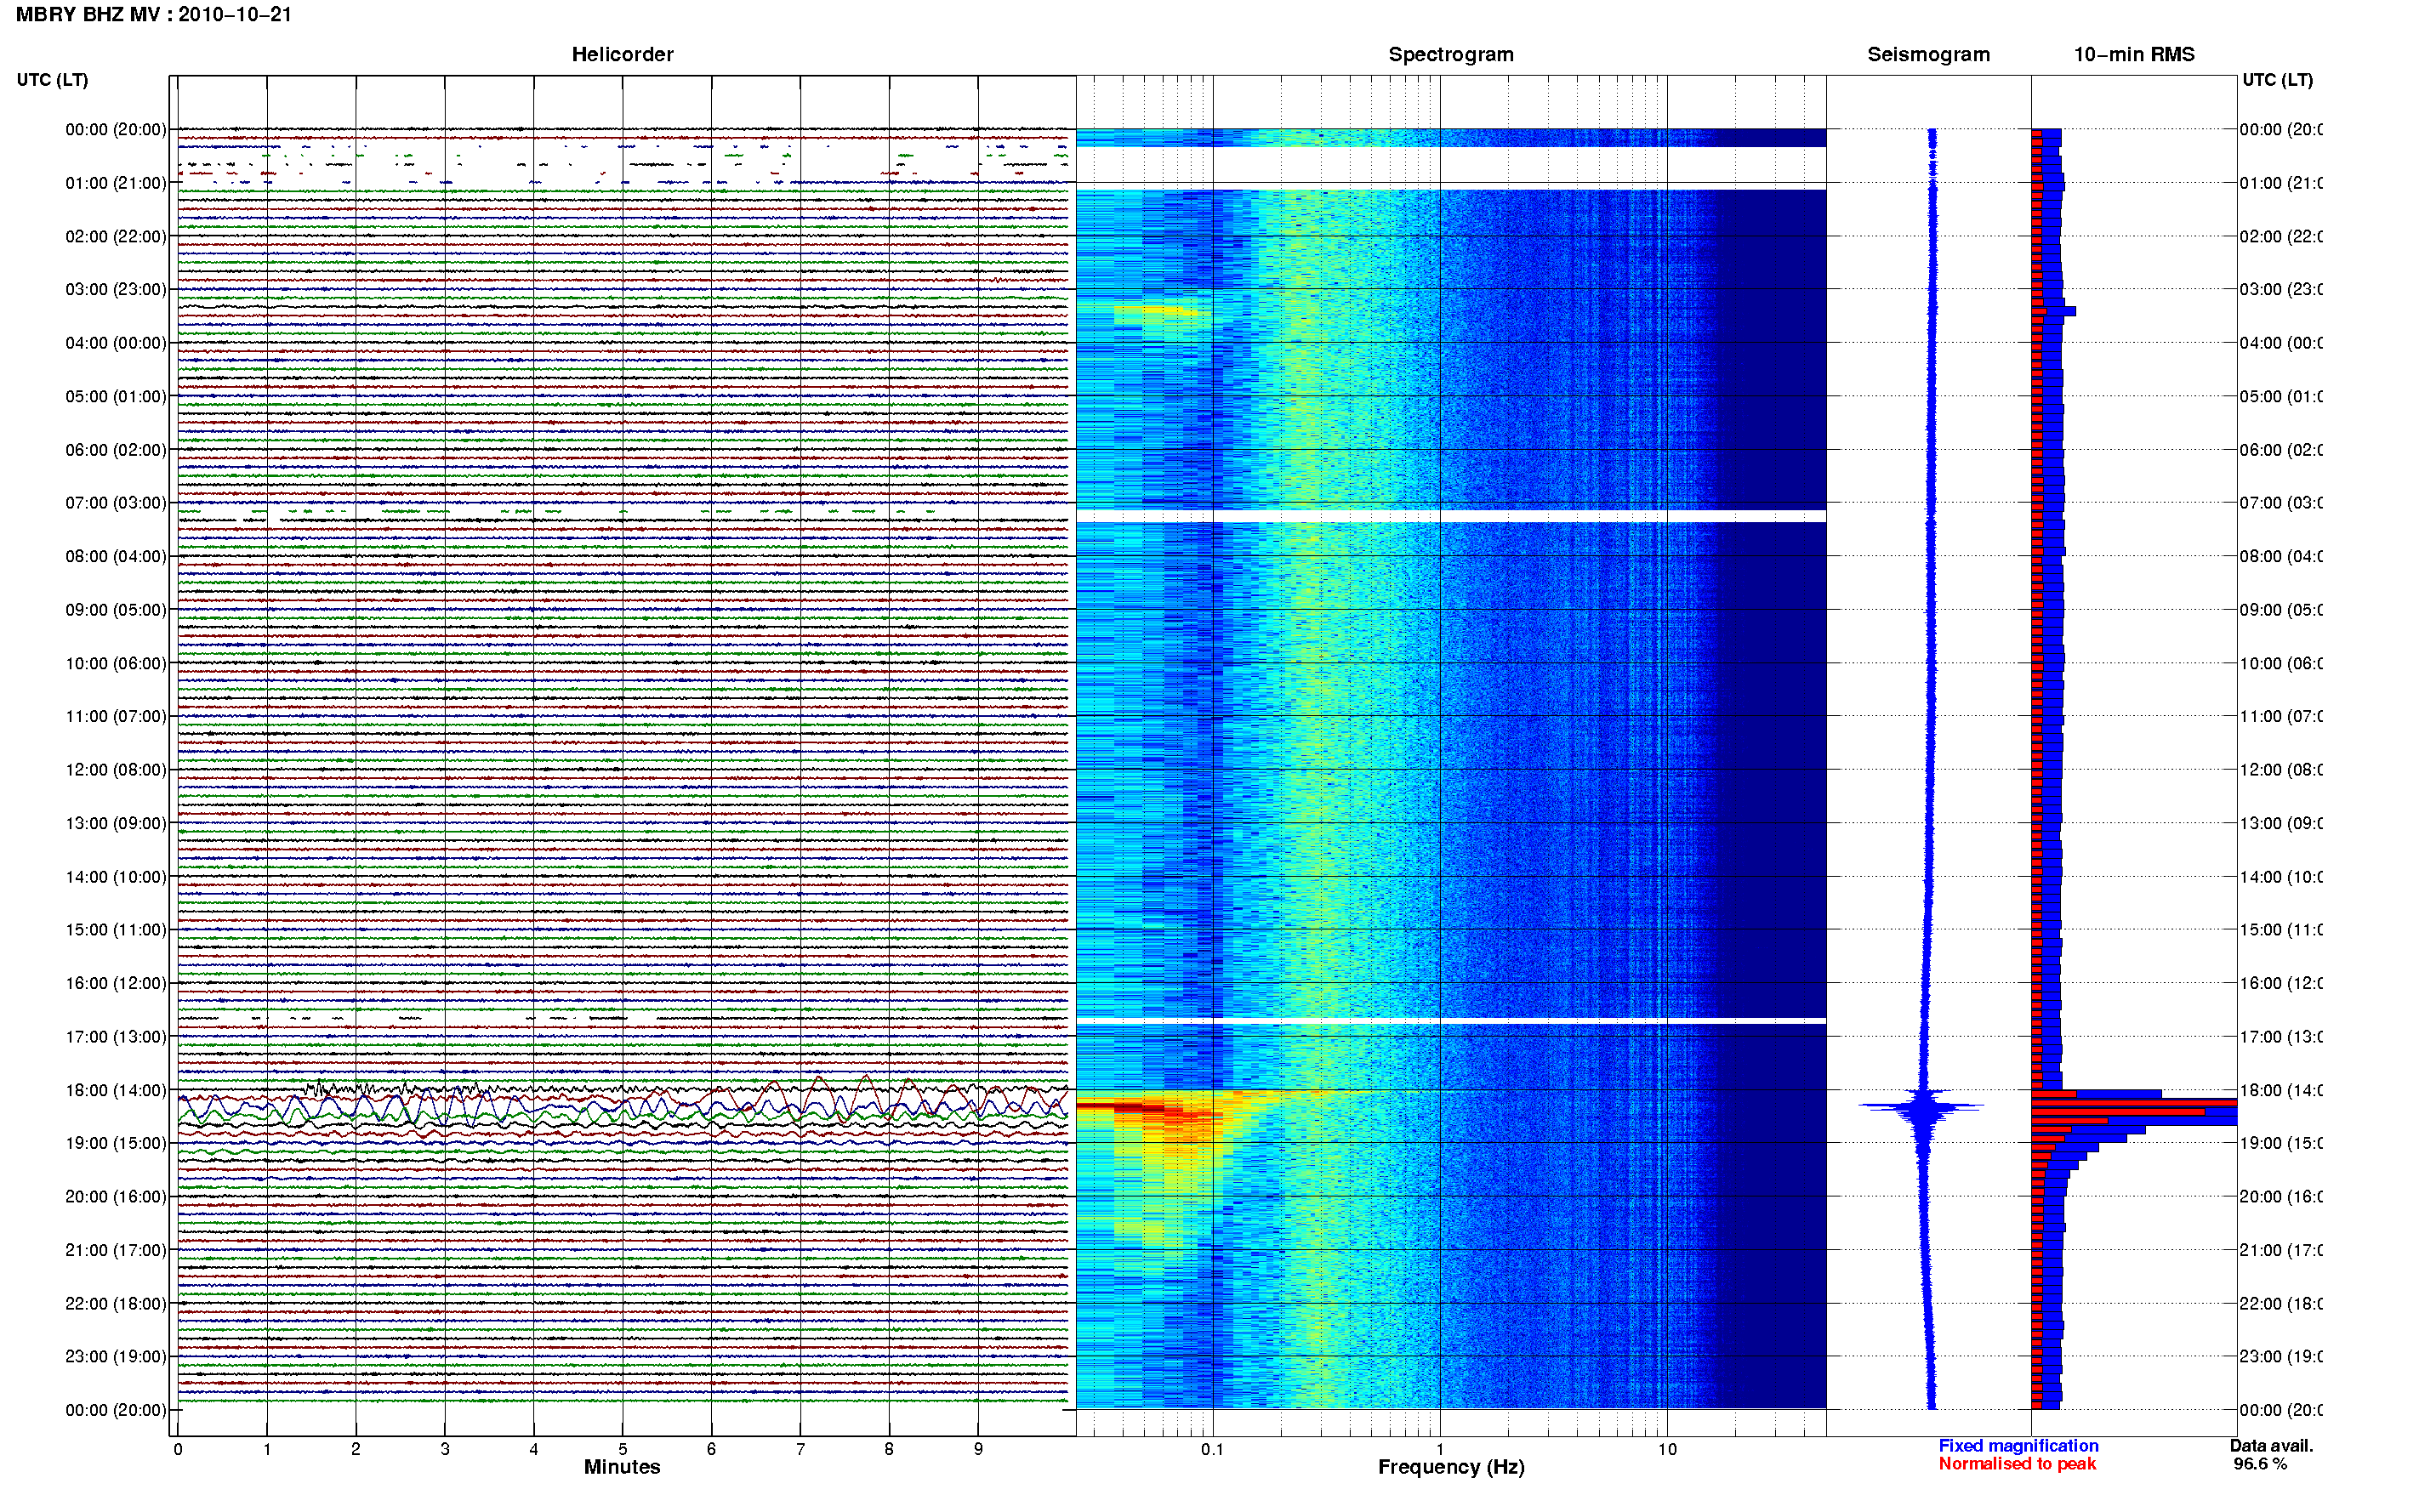Click the 0.1 frequency tick label
Screen dimensions: 2419x1512
(1212, 1449)
